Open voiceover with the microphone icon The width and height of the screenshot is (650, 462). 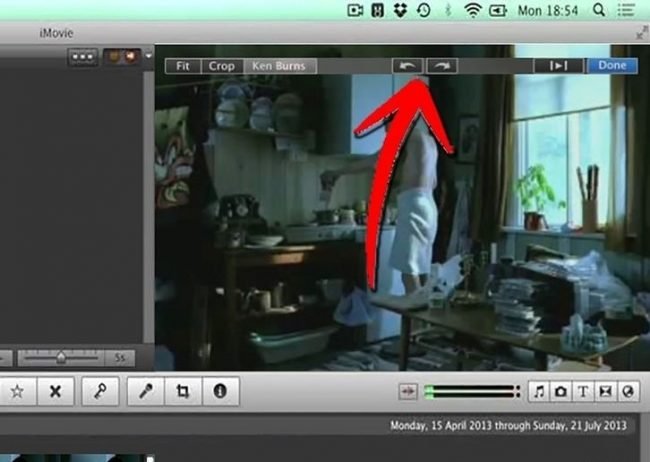coord(146,392)
